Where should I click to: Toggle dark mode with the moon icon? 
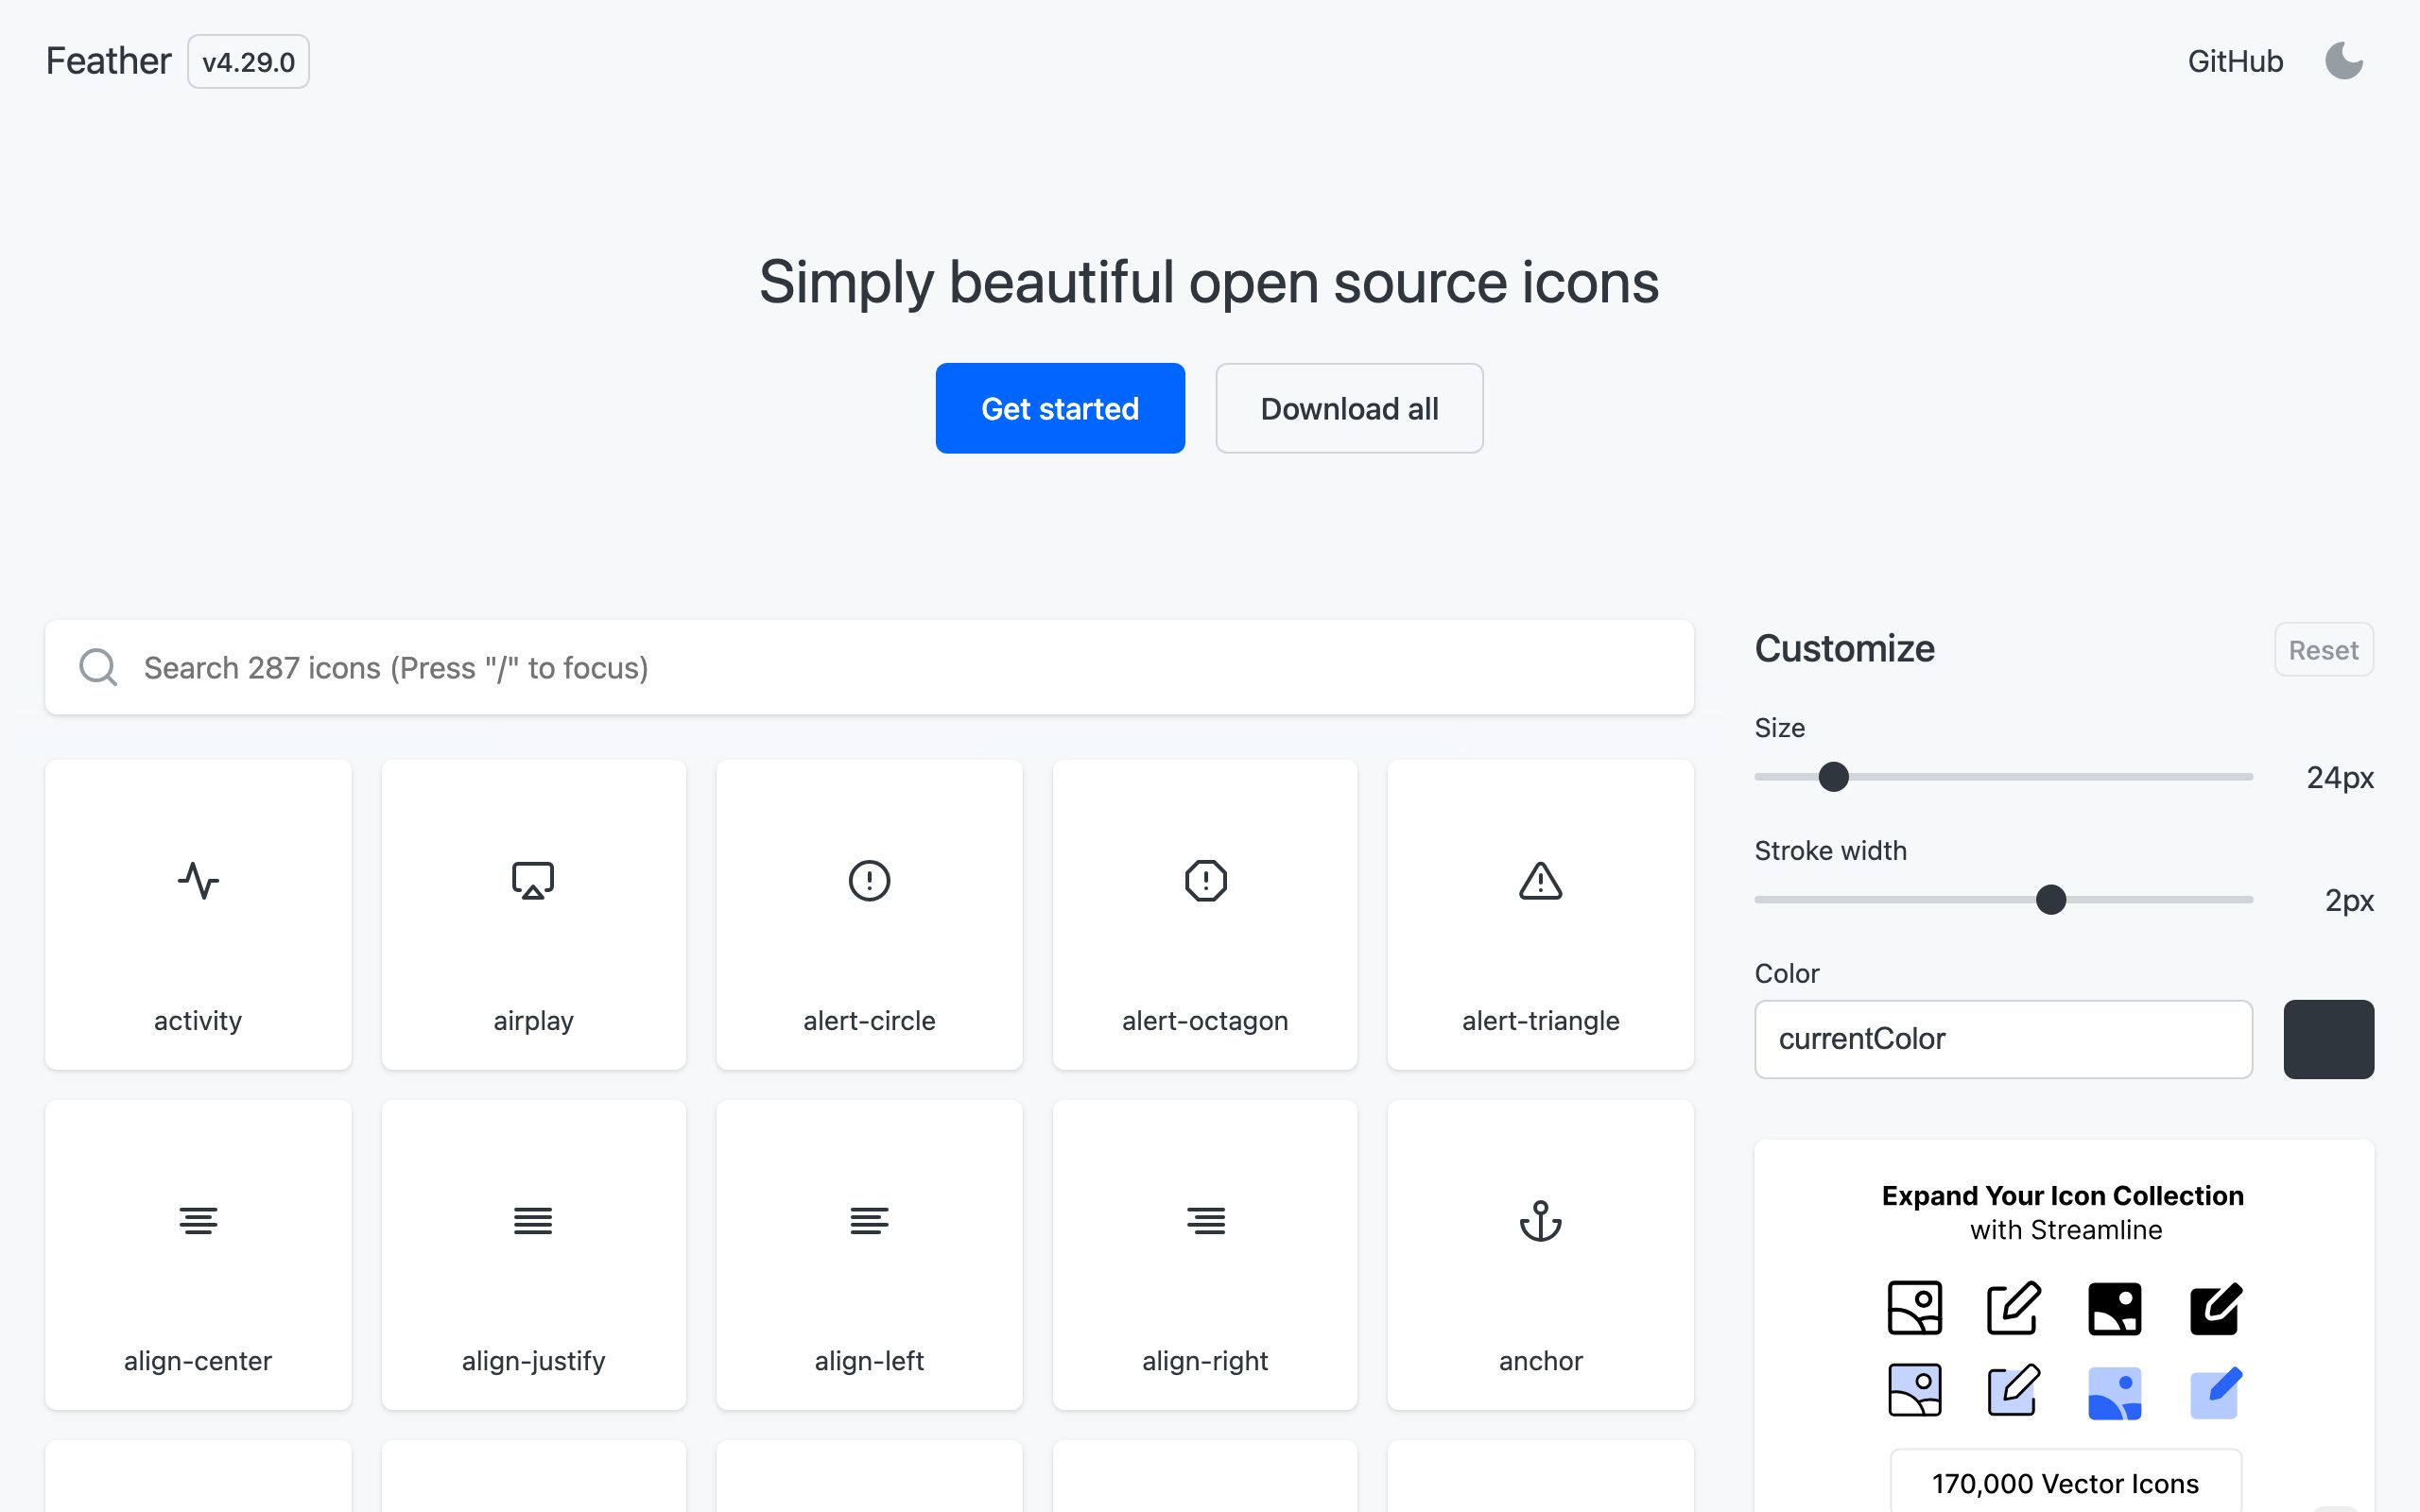pos(2344,61)
